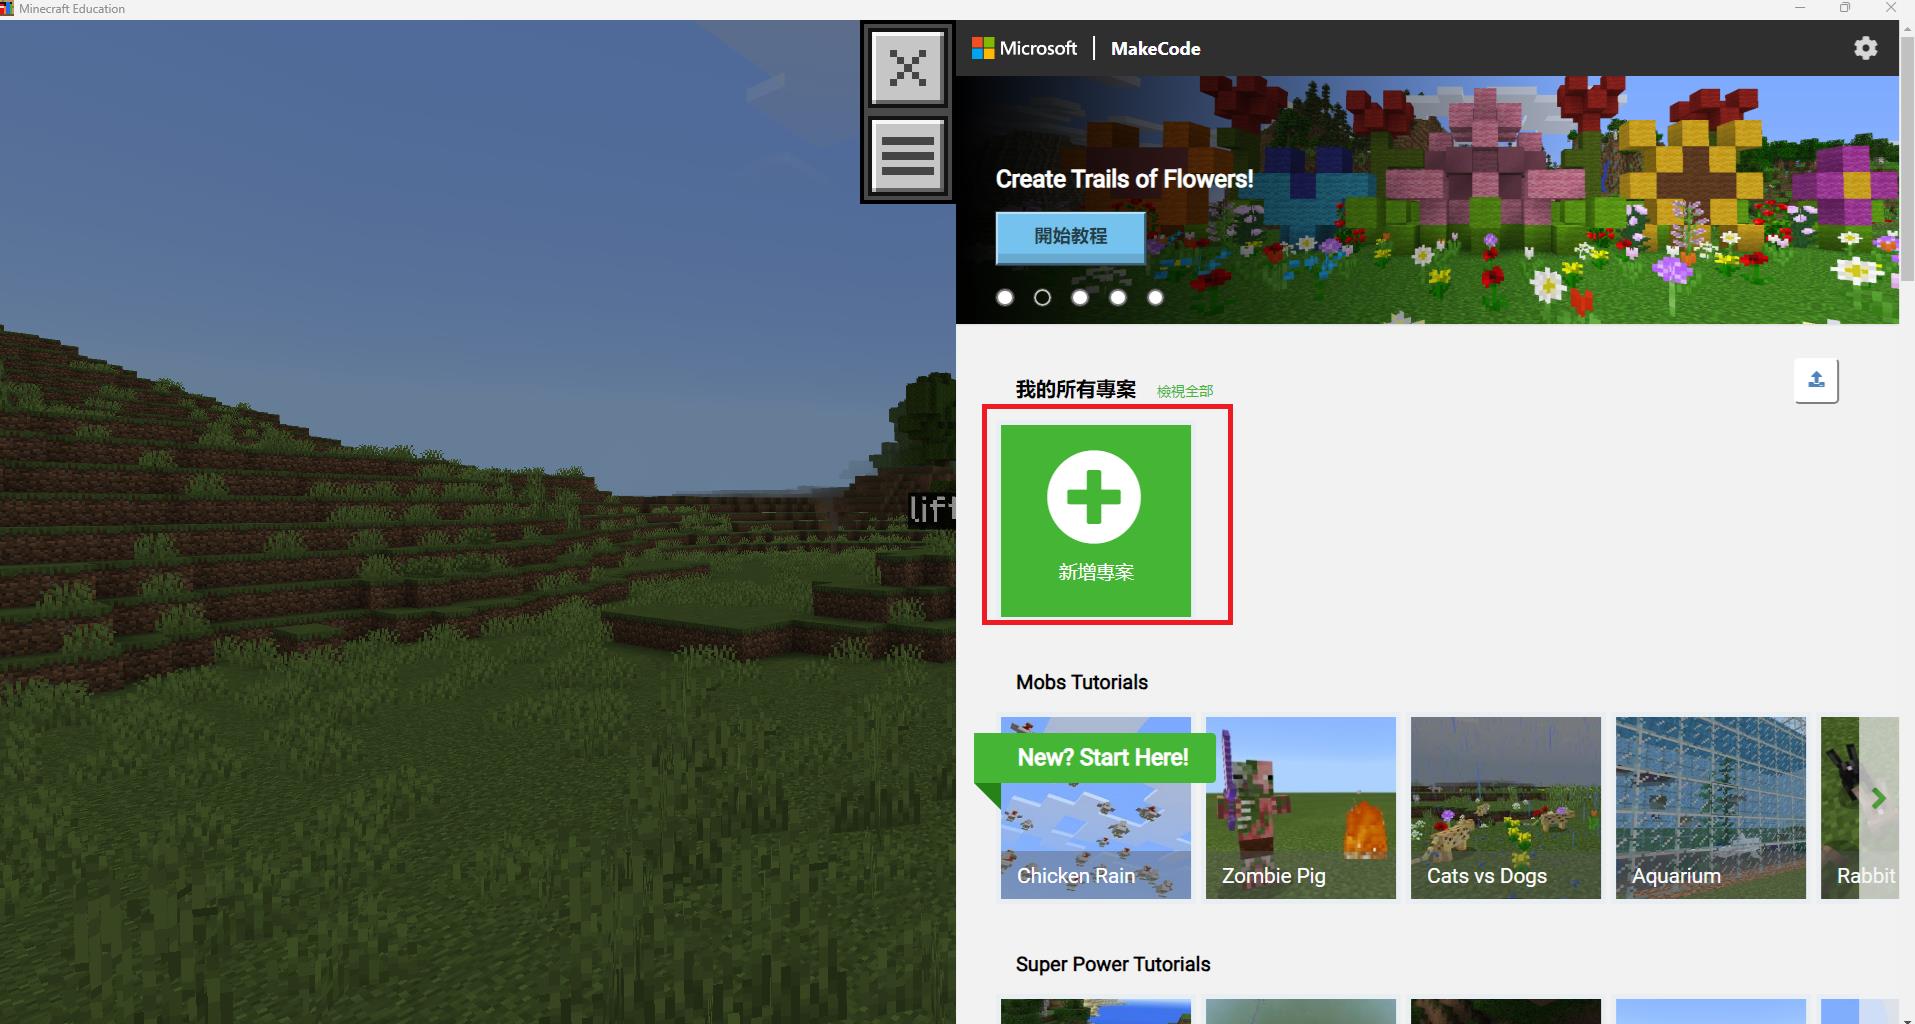Select second carousel dot indicator
Image resolution: width=1915 pixels, height=1024 pixels.
tap(1042, 298)
